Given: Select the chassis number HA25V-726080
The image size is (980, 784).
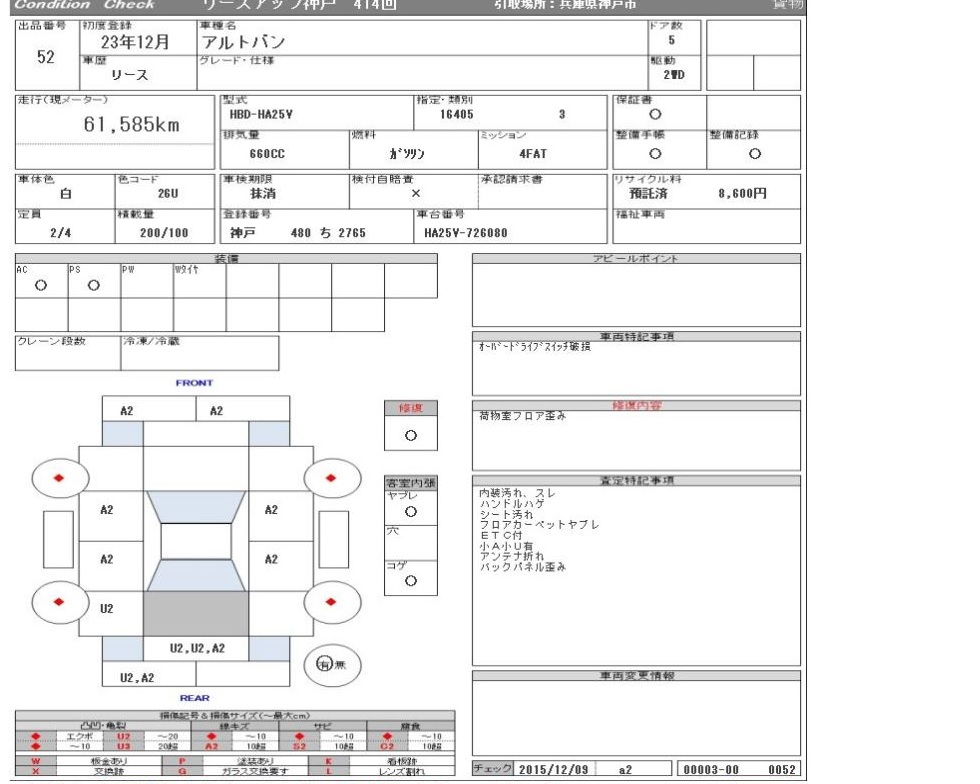Looking at the screenshot, I should (x=466, y=232).
